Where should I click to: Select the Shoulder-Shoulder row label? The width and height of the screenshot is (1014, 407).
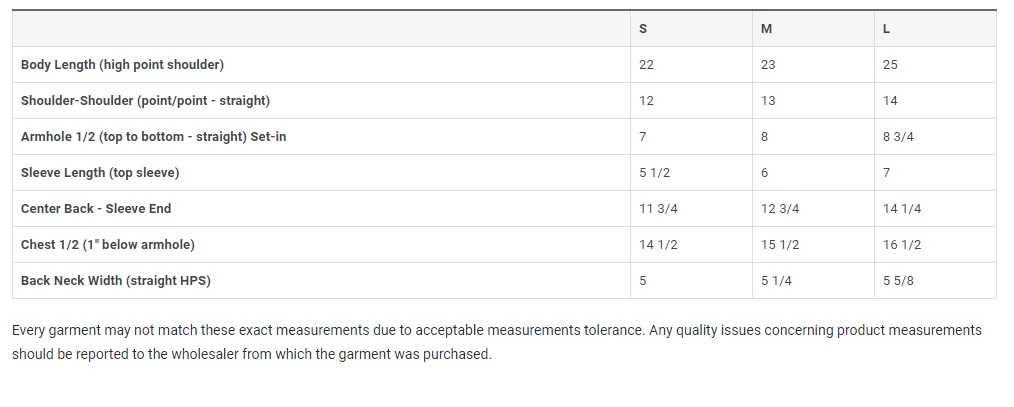[x=145, y=100]
